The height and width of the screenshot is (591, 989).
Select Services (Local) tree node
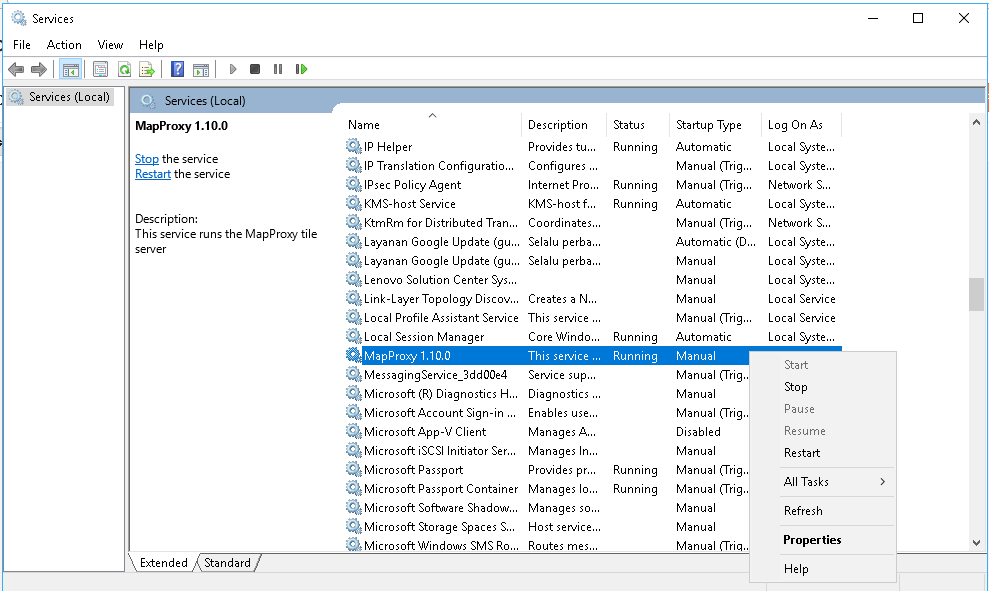pyautogui.click(x=61, y=97)
